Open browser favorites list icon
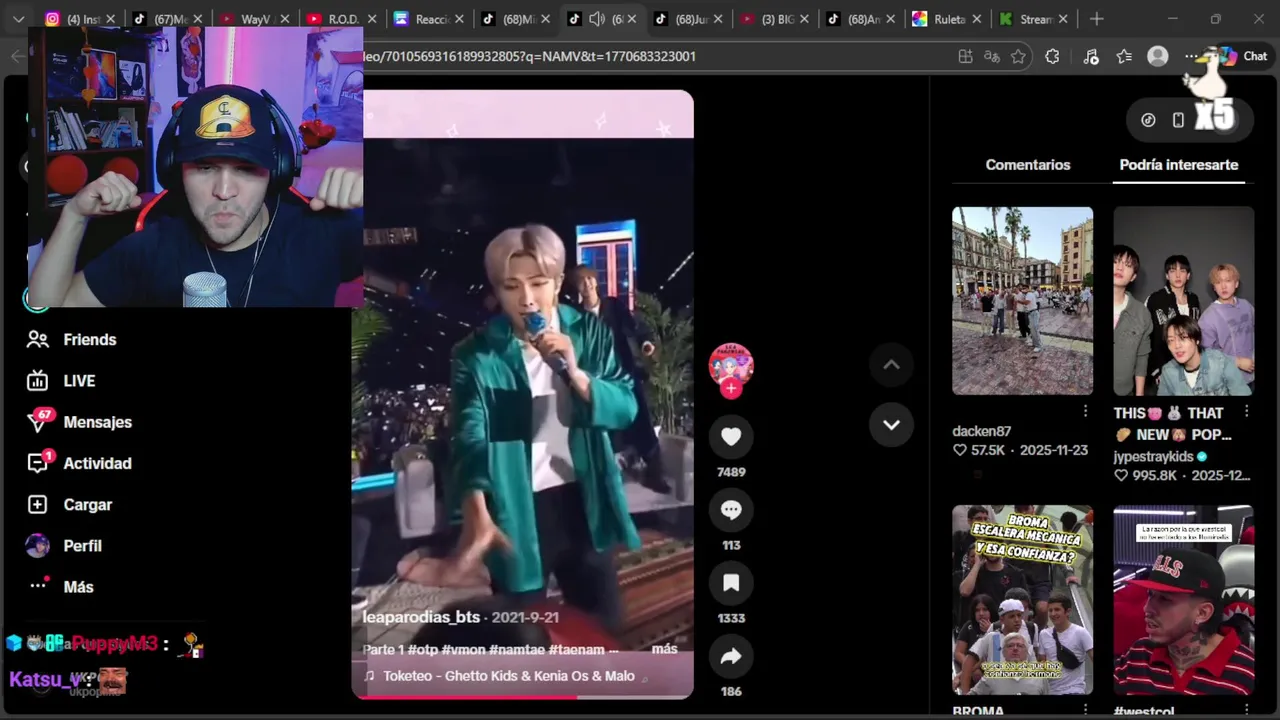The width and height of the screenshot is (1280, 720). [x=1124, y=57]
